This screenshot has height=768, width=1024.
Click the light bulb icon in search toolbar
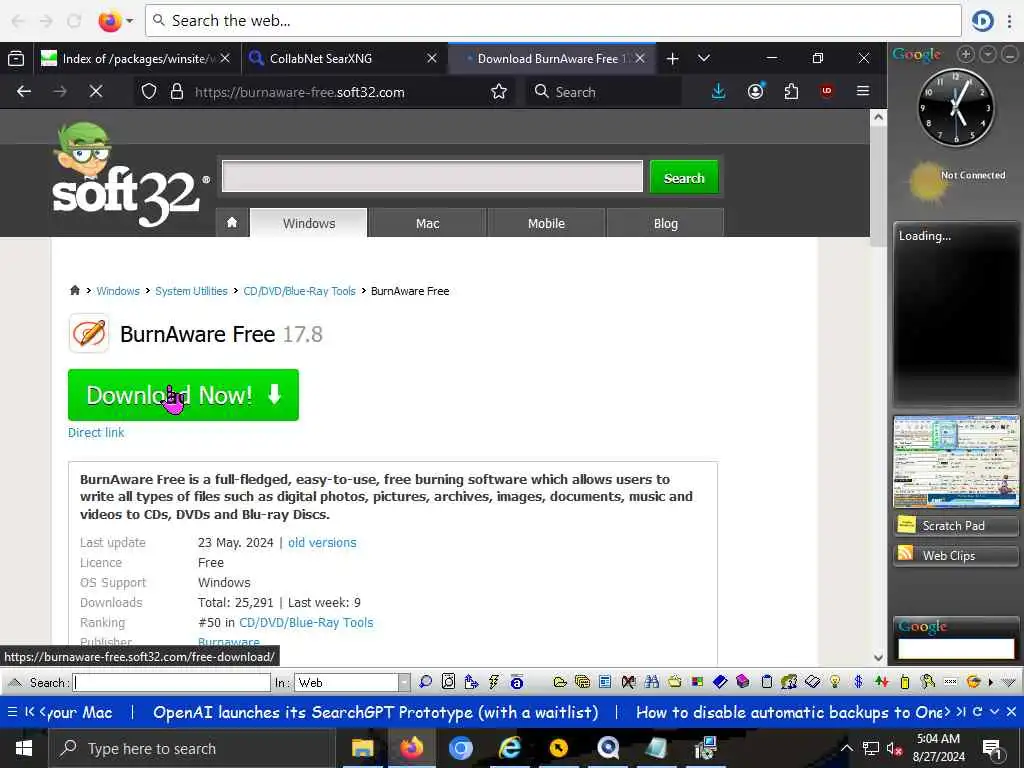pyautogui.click(x=835, y=682)
